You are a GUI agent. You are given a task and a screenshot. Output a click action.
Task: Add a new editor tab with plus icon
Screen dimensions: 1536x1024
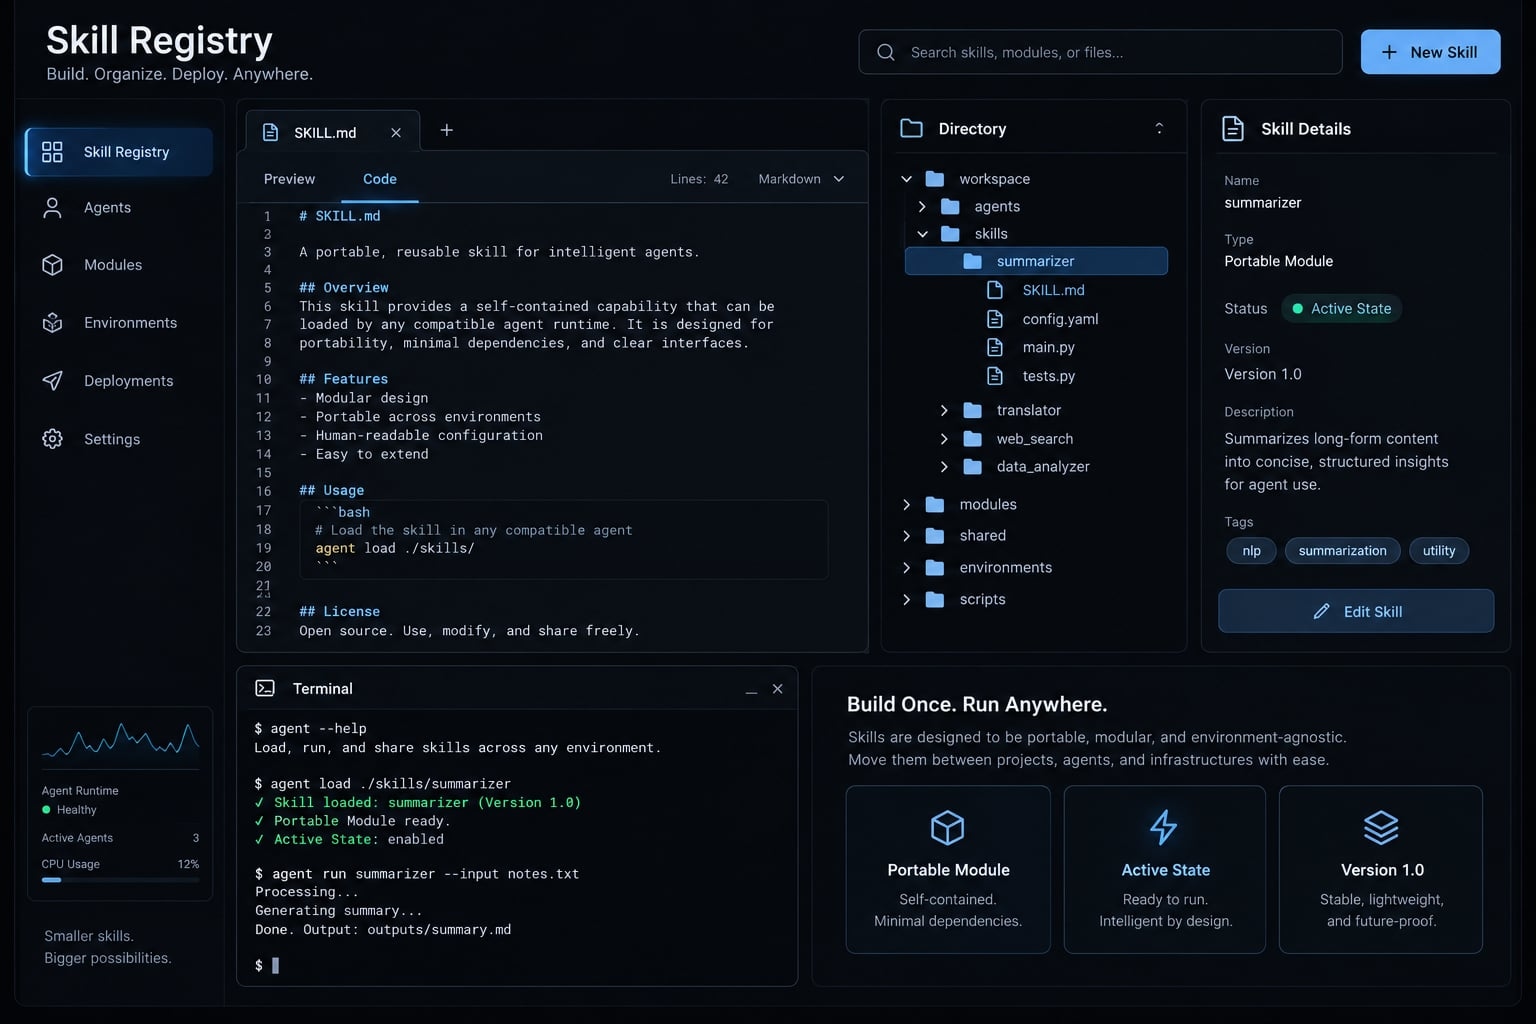point(447,130)
